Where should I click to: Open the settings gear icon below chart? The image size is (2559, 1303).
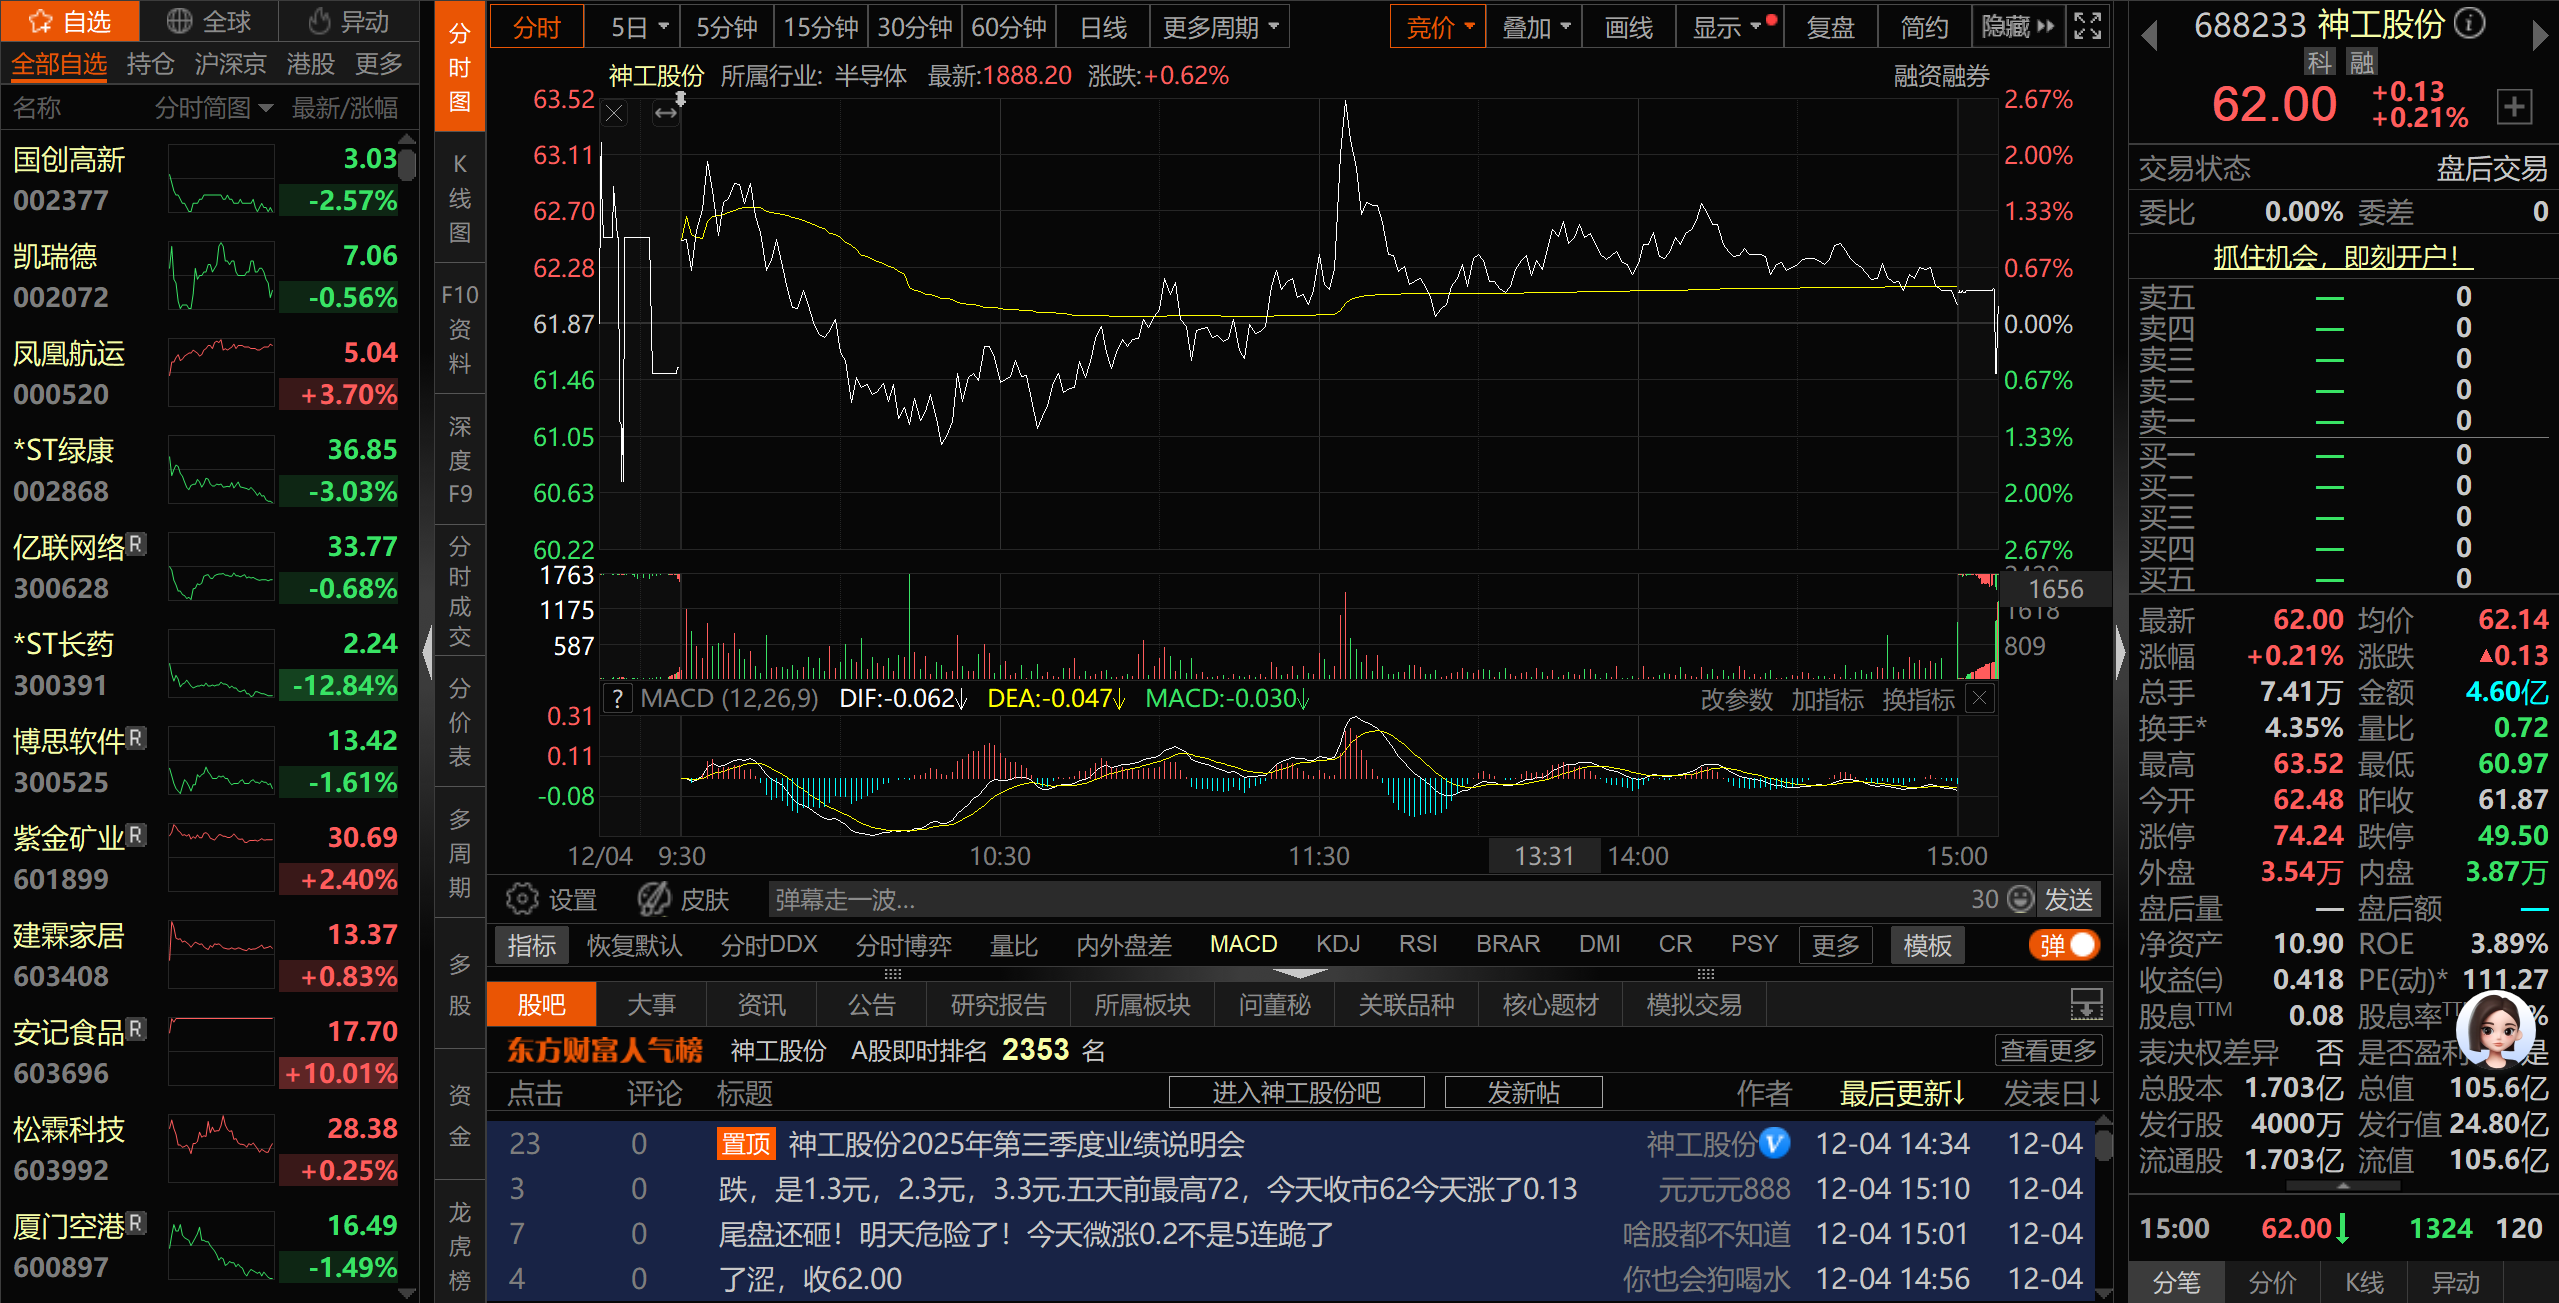pyautogui.click(x=521, y=899)
